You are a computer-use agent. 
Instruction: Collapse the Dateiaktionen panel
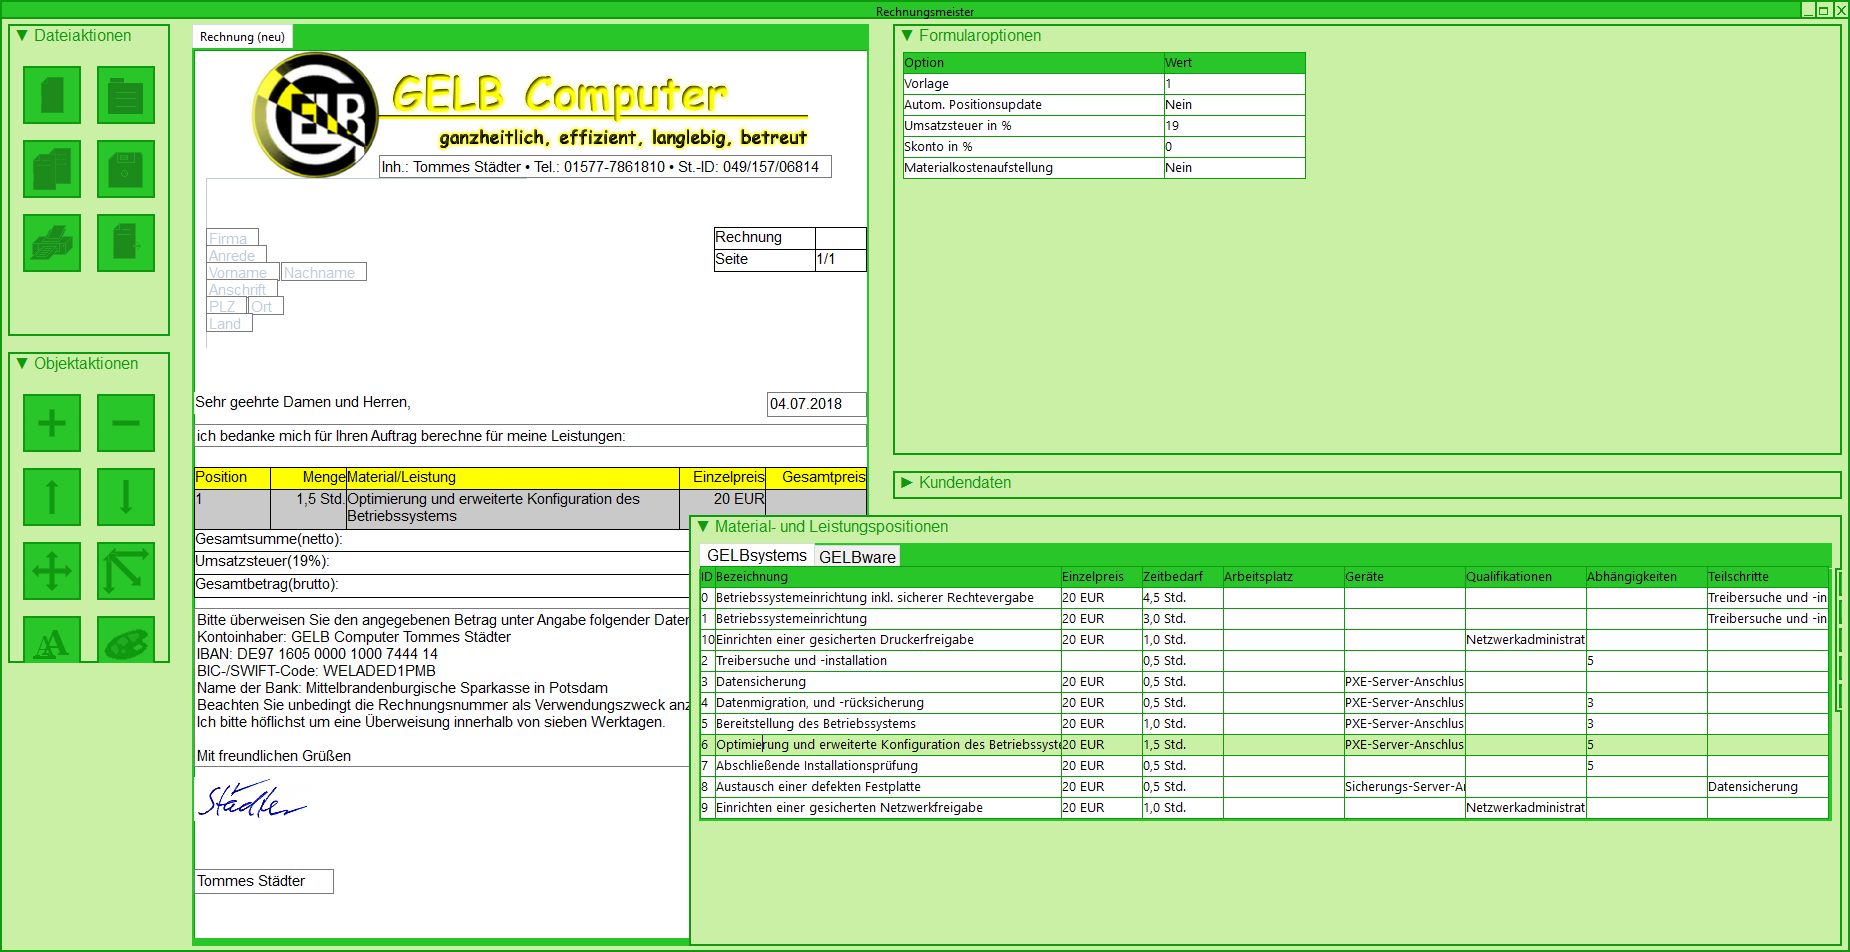pos(23,36)
